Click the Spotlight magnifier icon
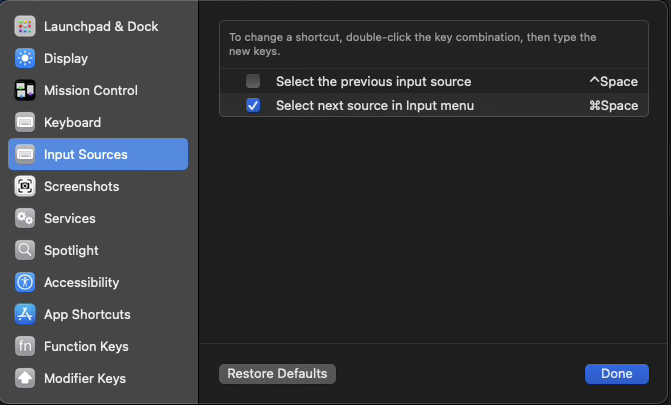Image resolution: width=671 pixels, height=405 pixels. click(25, 250)
